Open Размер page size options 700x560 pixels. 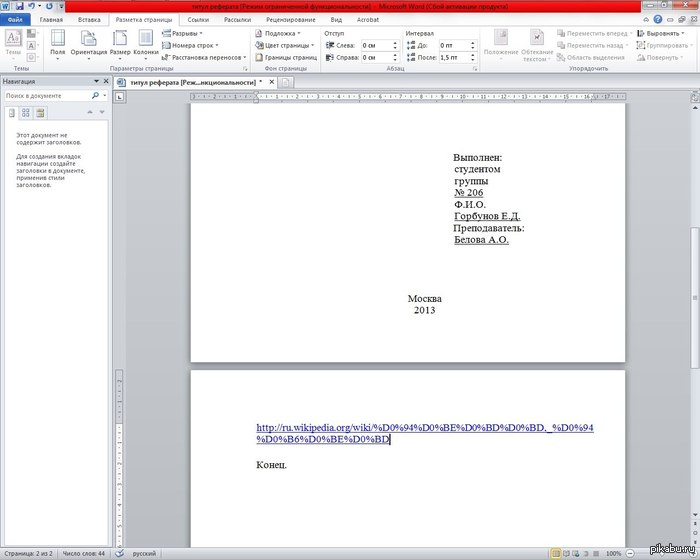[120, 45]
